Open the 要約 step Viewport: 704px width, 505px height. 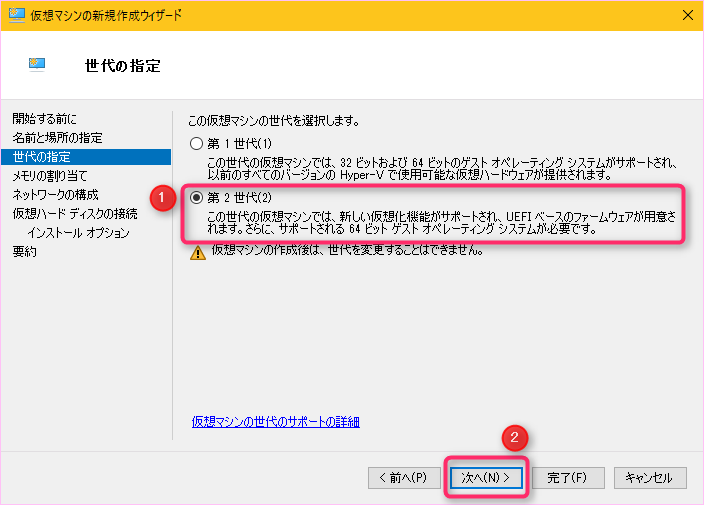click(x=24, y=252)
